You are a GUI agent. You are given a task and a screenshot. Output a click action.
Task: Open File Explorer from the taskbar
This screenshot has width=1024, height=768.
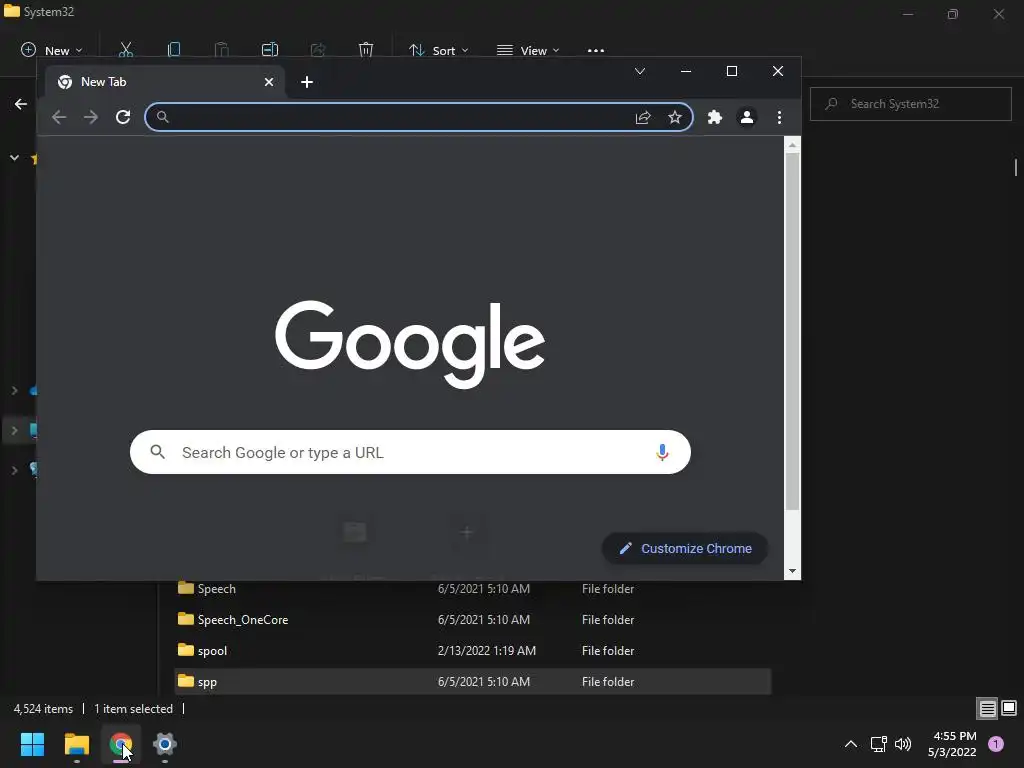pyautogui.click(x=76, y=744)
